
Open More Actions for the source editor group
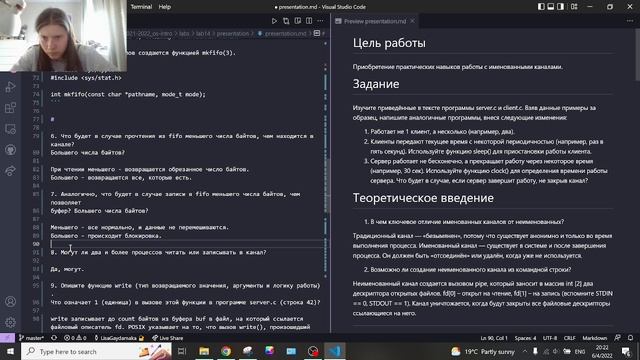(x=320, y=21)
